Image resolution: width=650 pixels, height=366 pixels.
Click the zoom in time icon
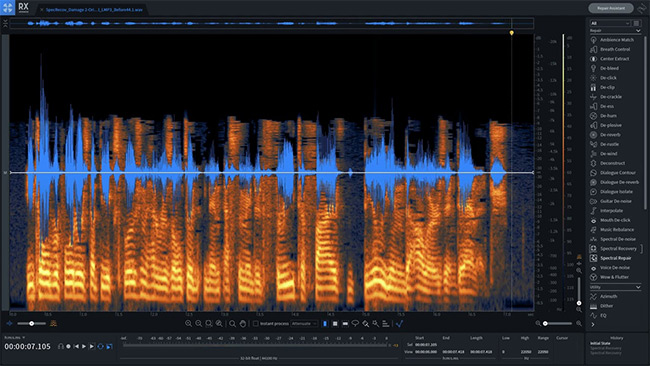pyautogui.click(x=189, y=324)
